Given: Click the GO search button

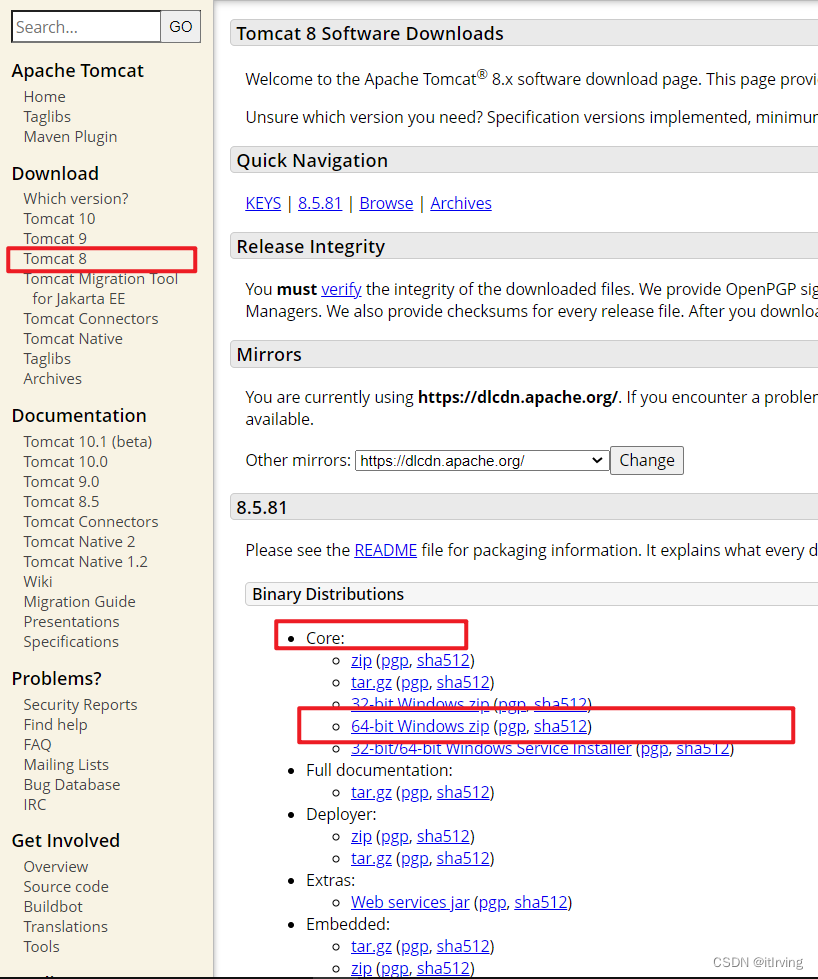Looking at the screenshot, I should pyautogui.click(x=180, y=27).
